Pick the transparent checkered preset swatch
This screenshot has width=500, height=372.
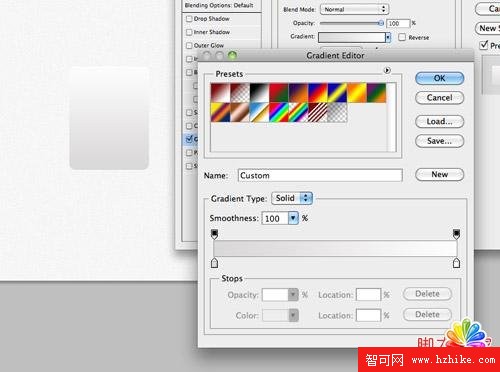(x=337, y=112)
